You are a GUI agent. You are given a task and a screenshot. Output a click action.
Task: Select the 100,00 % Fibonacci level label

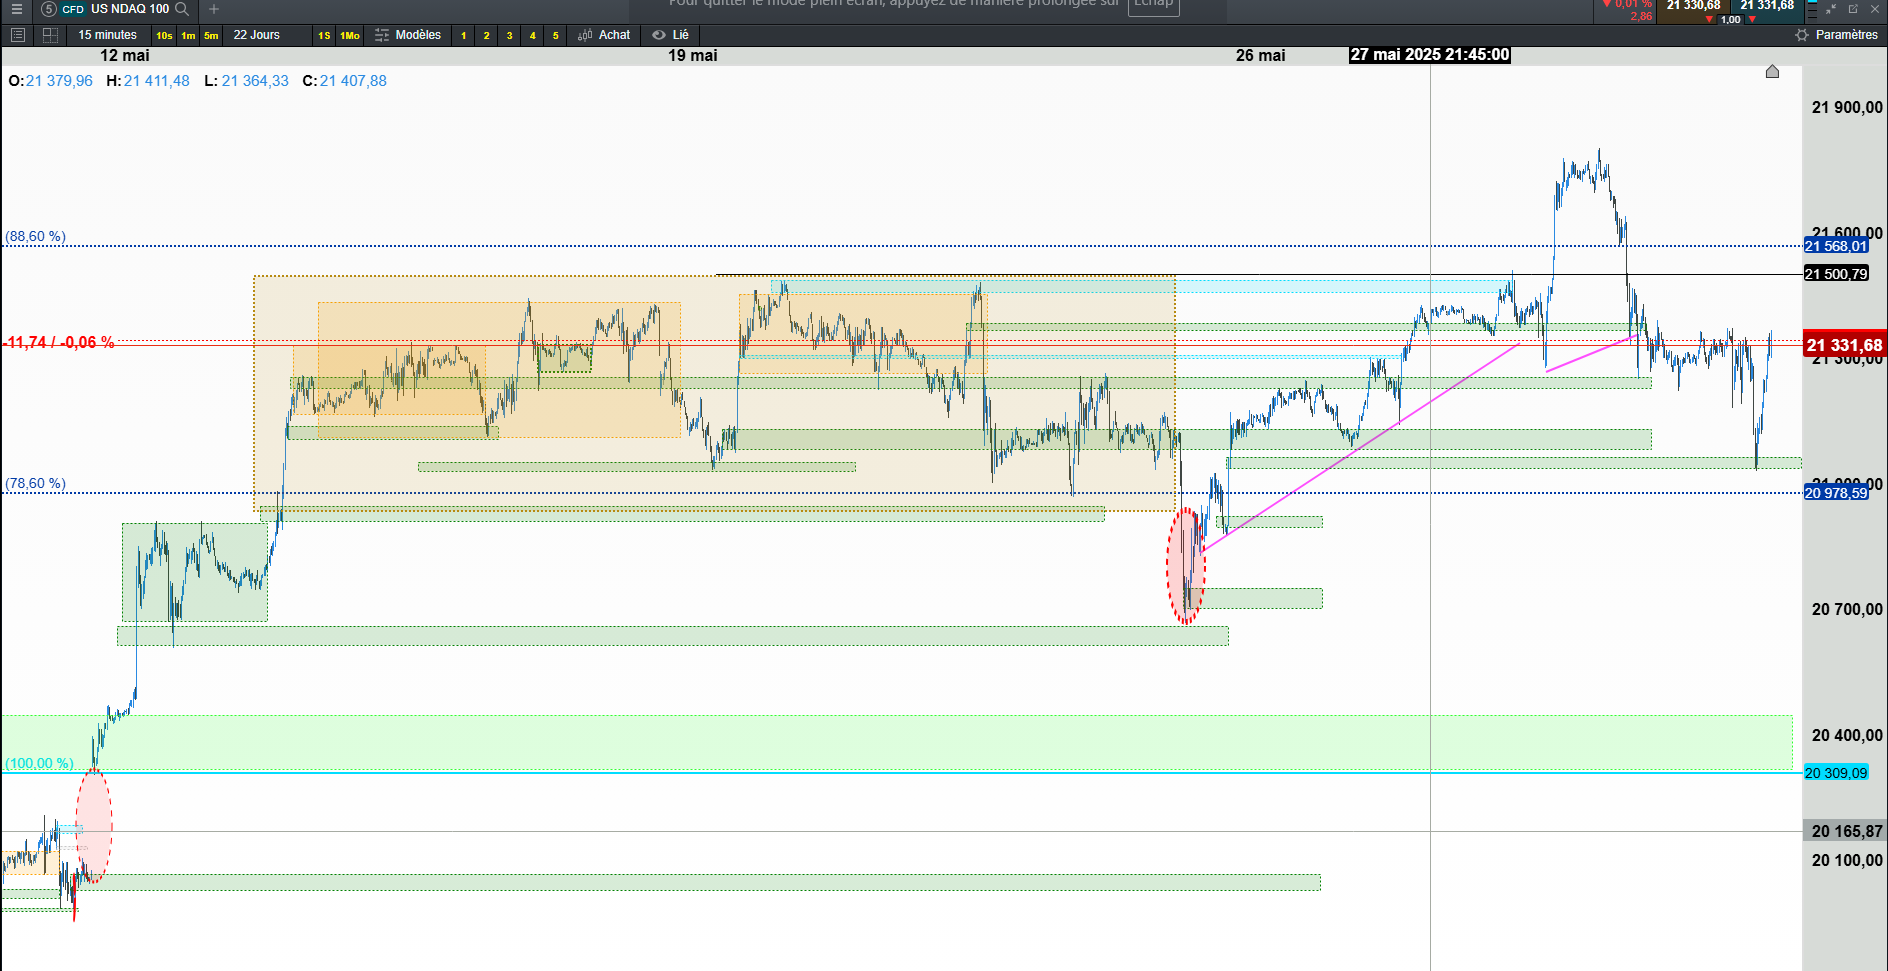[39, 764]
